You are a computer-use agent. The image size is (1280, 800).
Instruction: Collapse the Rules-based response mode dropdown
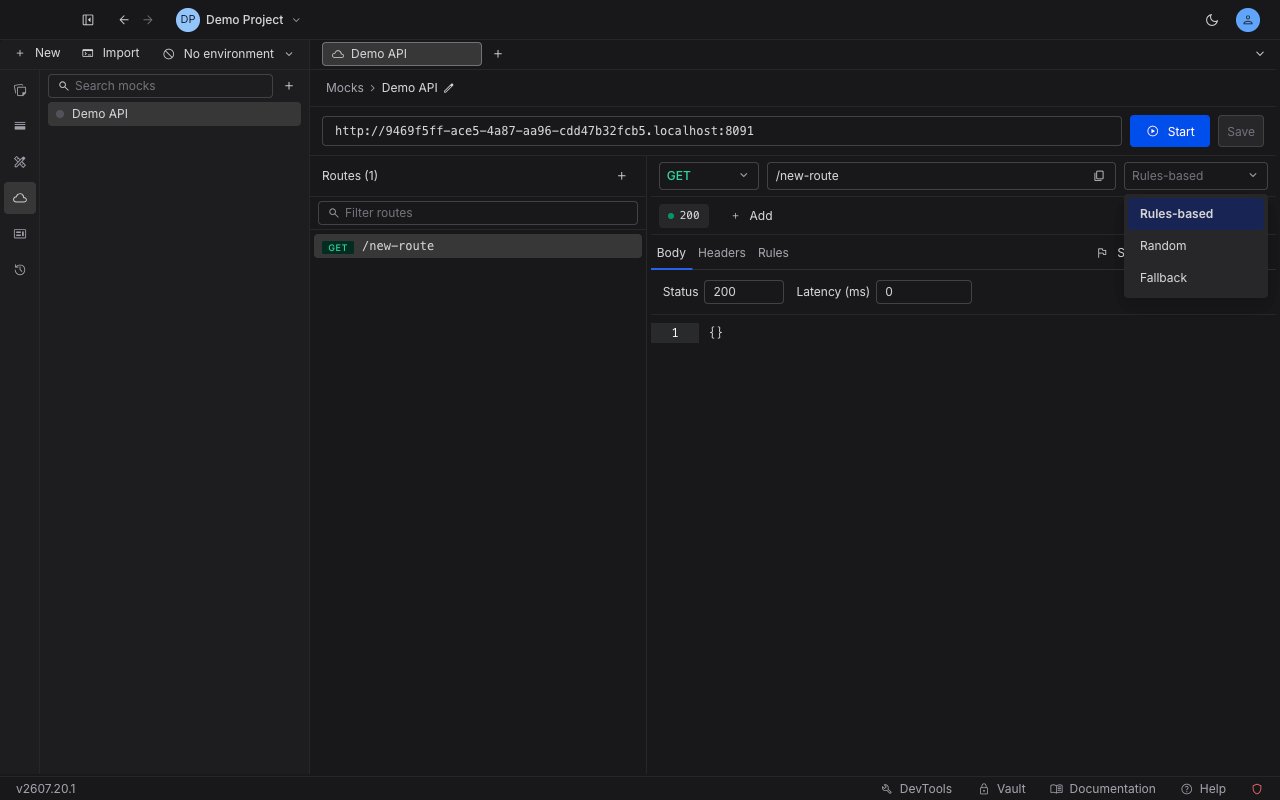coord(1196,176)
